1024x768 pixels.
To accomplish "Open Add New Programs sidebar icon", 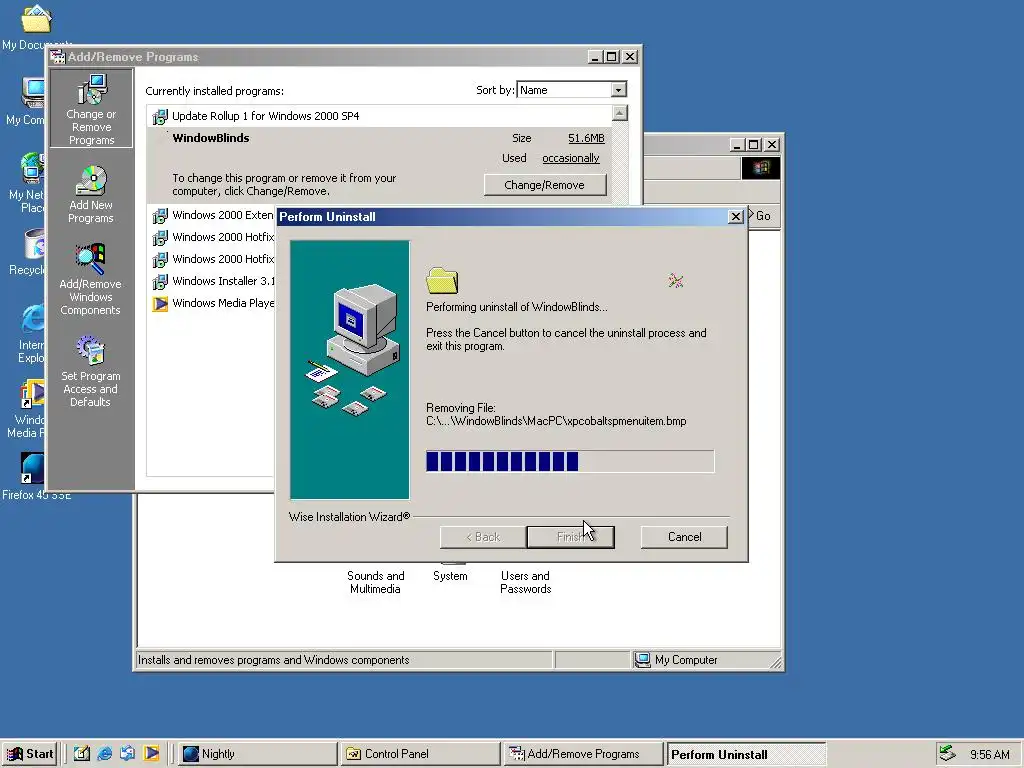I will (x=91, y=195).
